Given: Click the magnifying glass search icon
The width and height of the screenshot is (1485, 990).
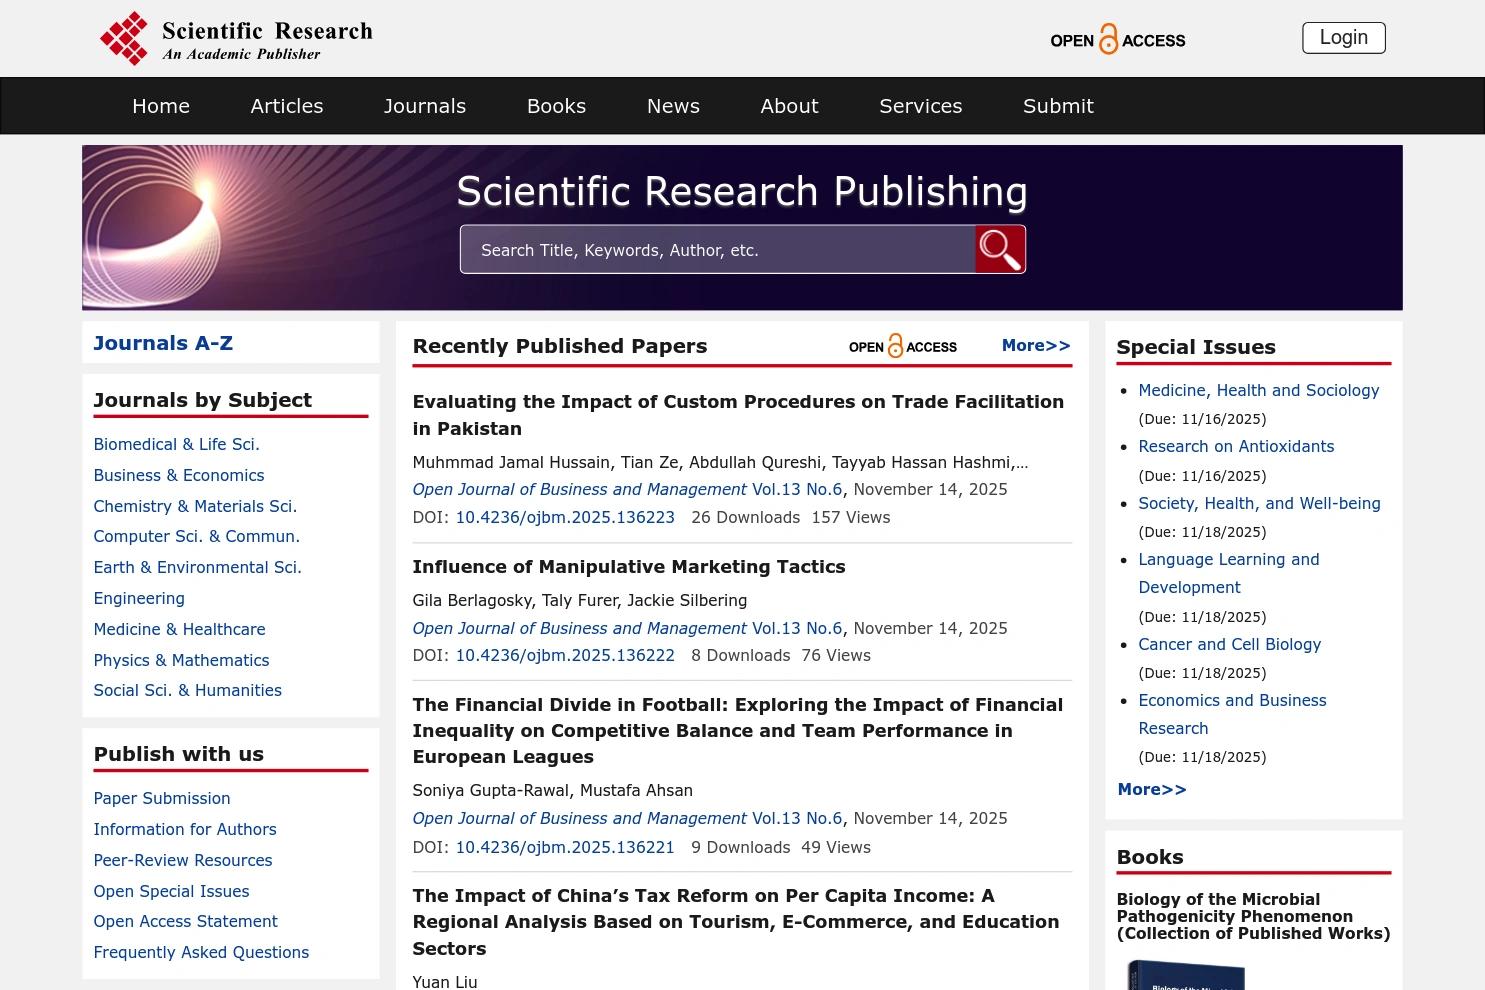Looking at the screenshot, I should click(x=998, y=248).
